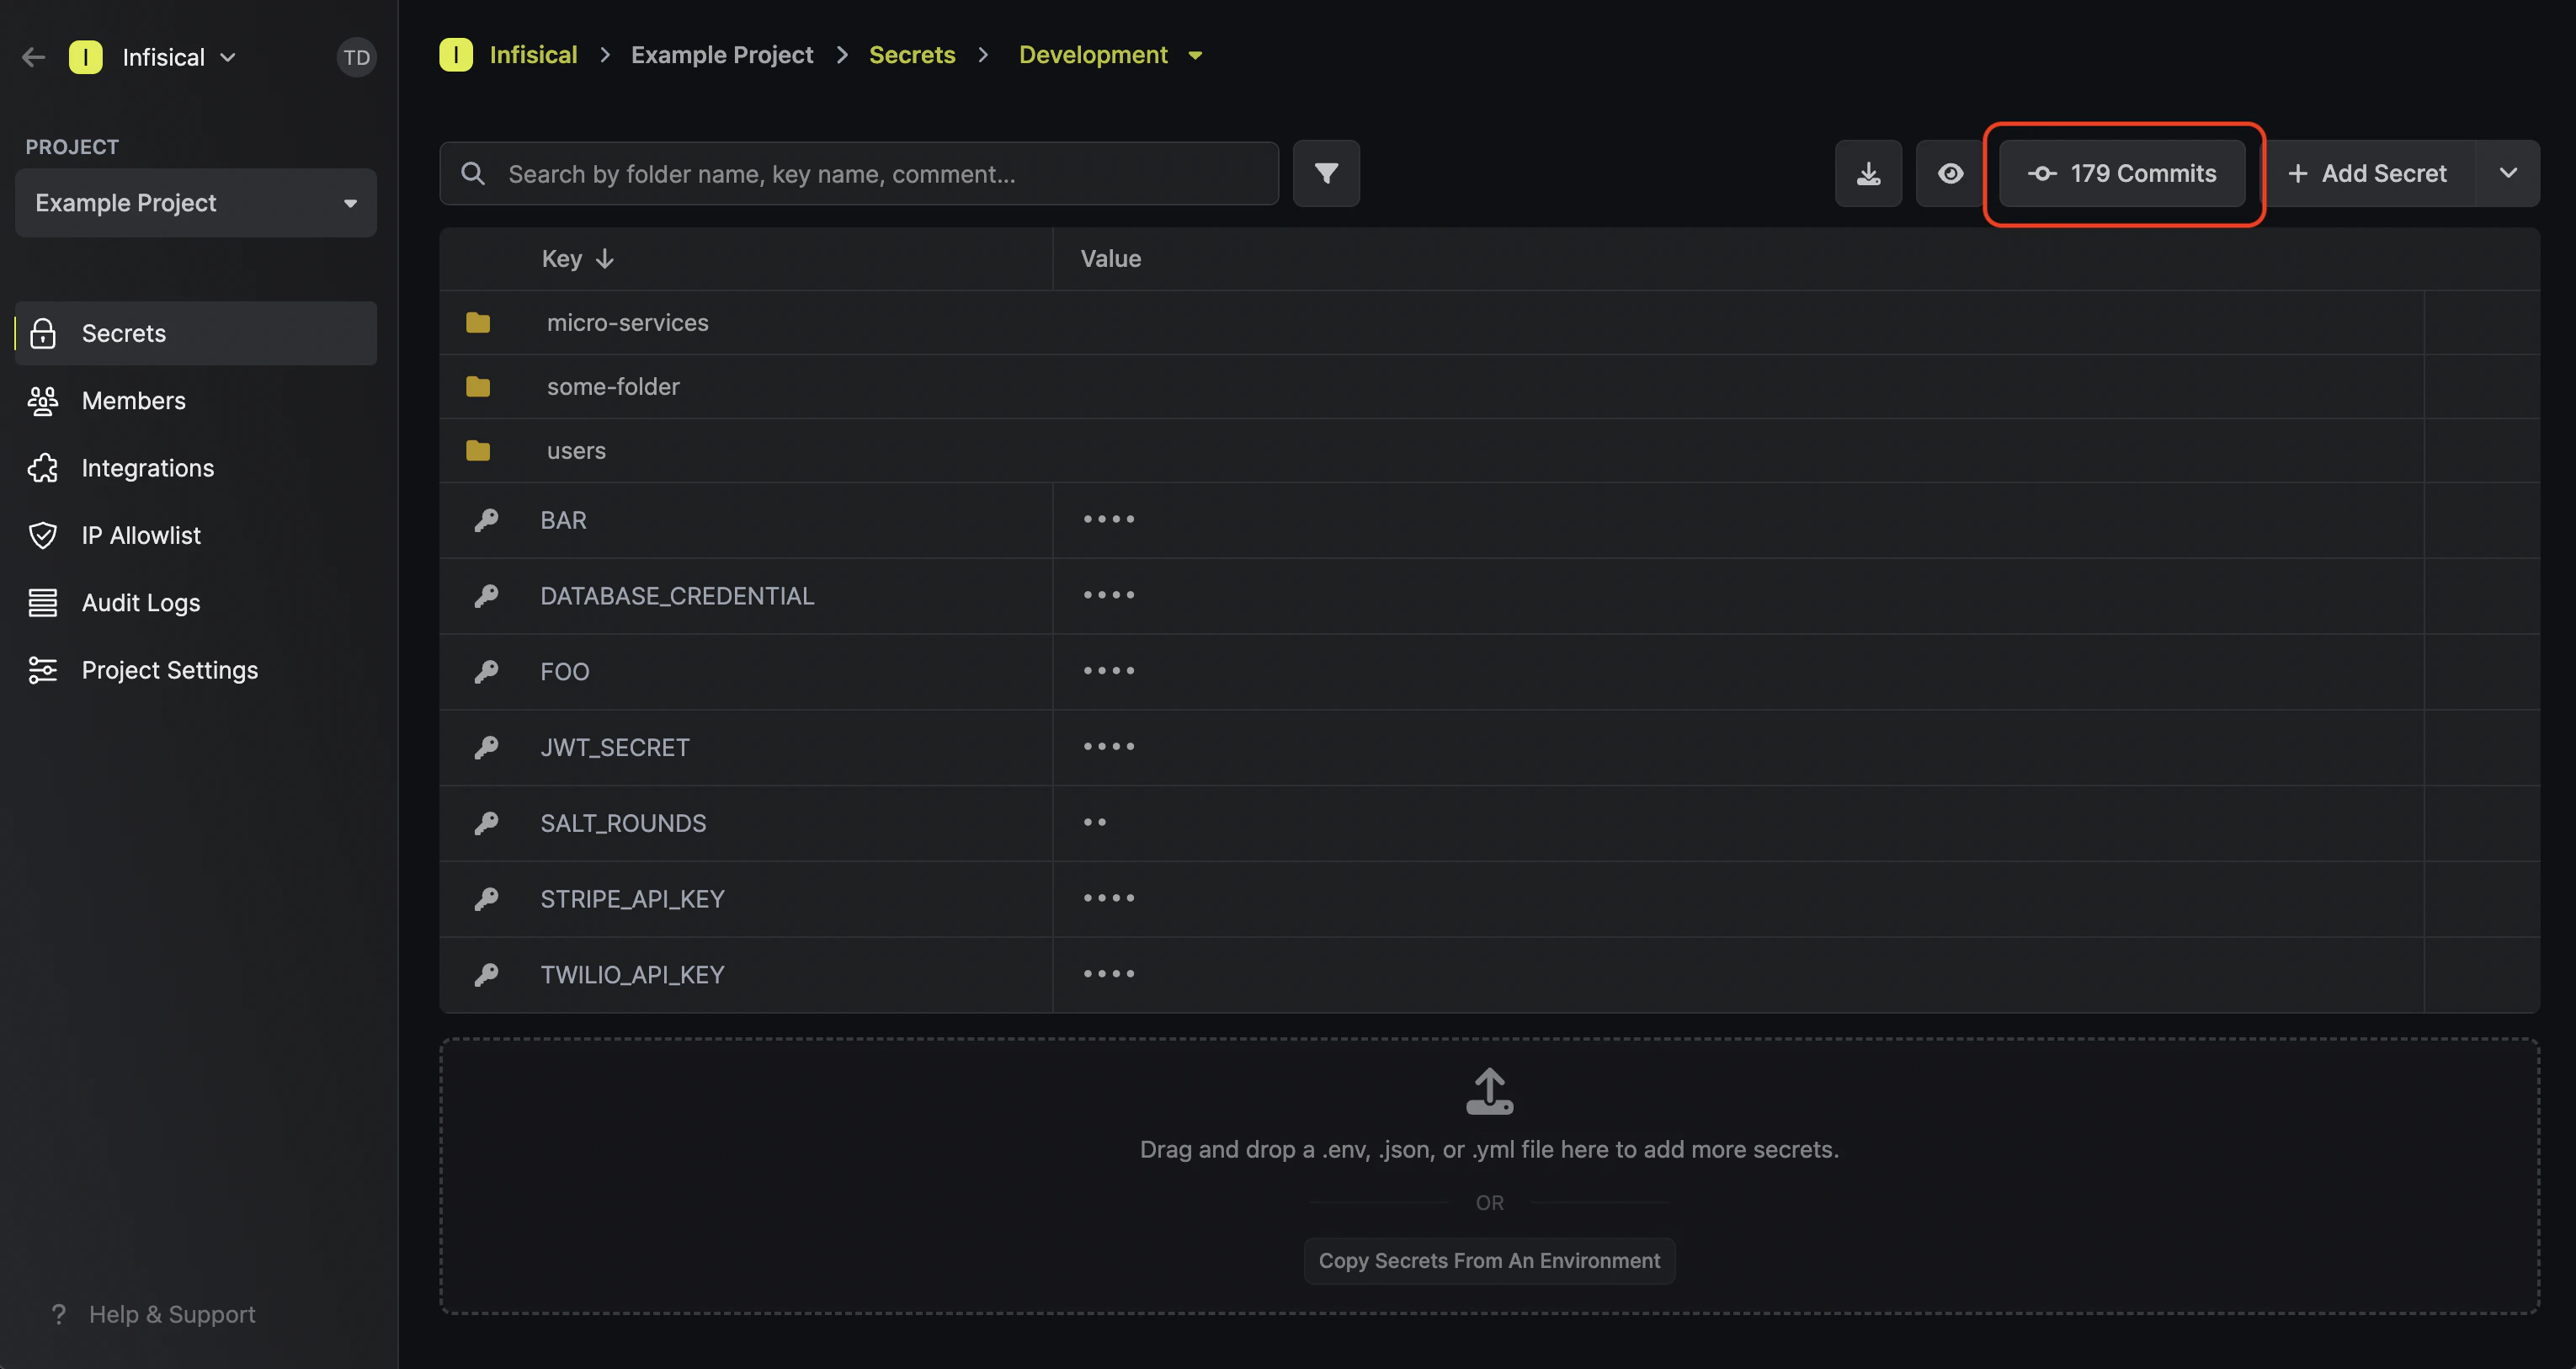Viewport: 2576px width, 1369px height.
Task: Open the filter options funnel icon
Action: coord(1326,174)
